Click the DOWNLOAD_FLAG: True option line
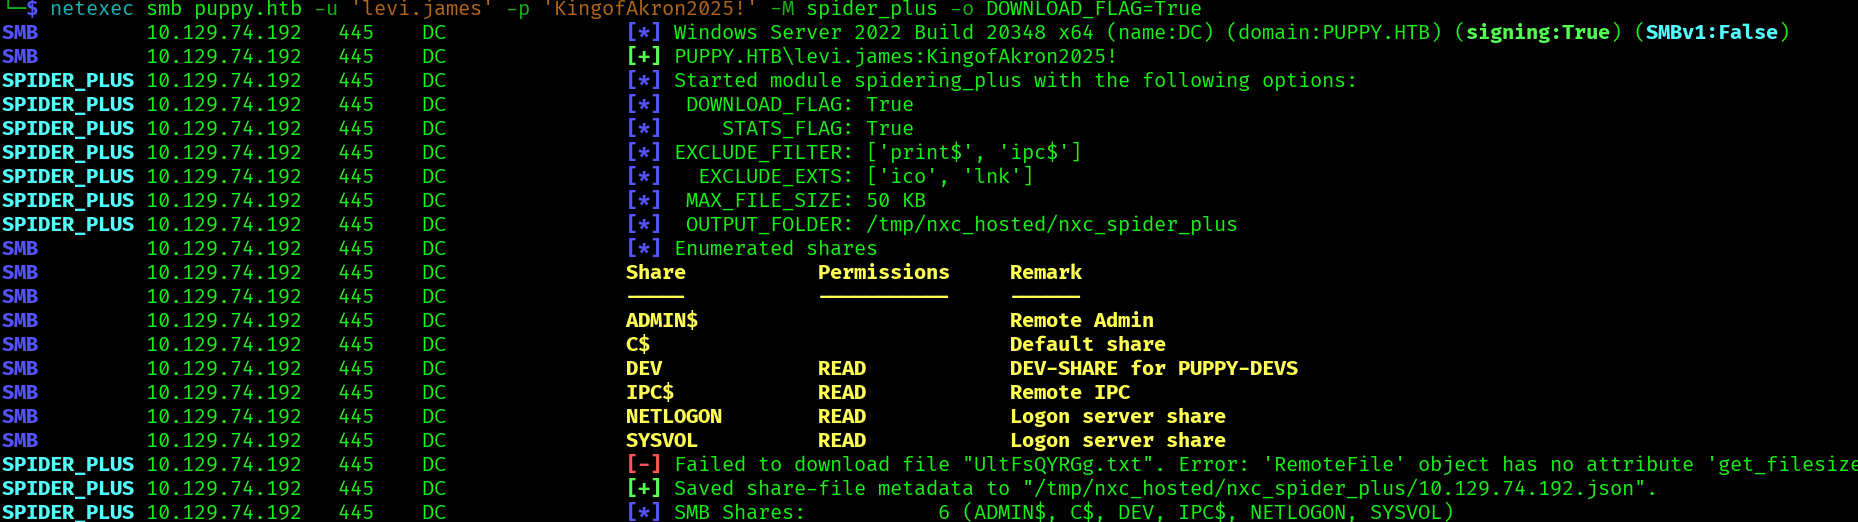This screenshot has width=1858, height=522. coord(799,104)
